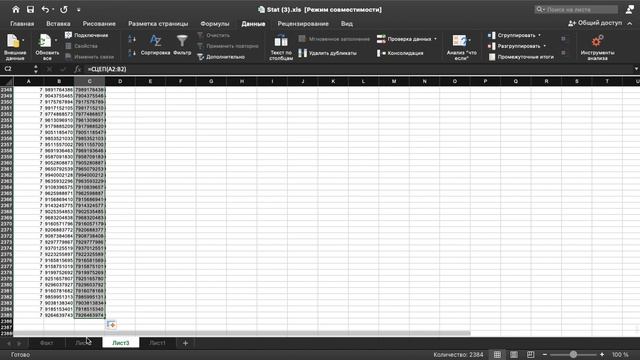
Task: Save the workbook with the floppy icon
Action: (x=30, y=9)
